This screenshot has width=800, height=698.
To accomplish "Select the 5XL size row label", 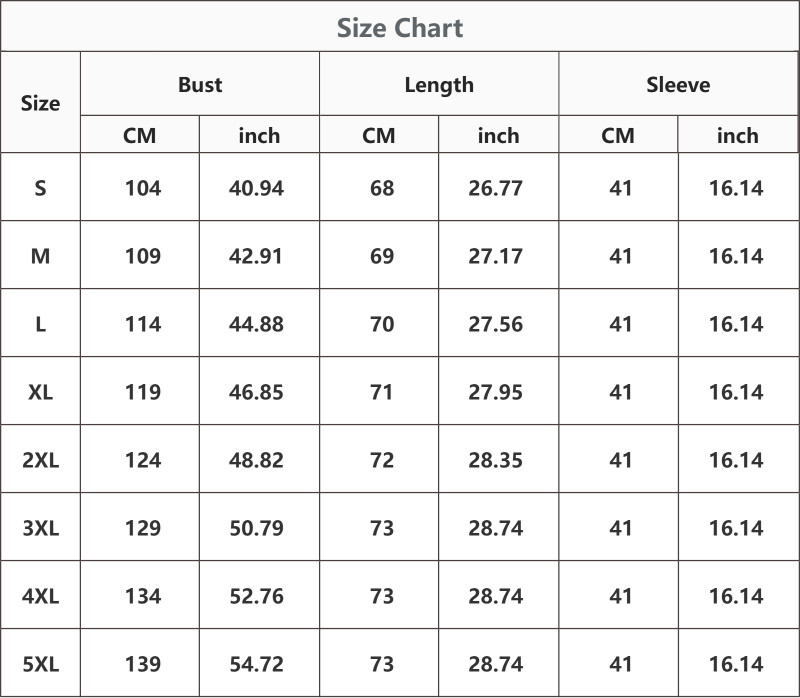I will pyautogui.click(x=40, y=664).
